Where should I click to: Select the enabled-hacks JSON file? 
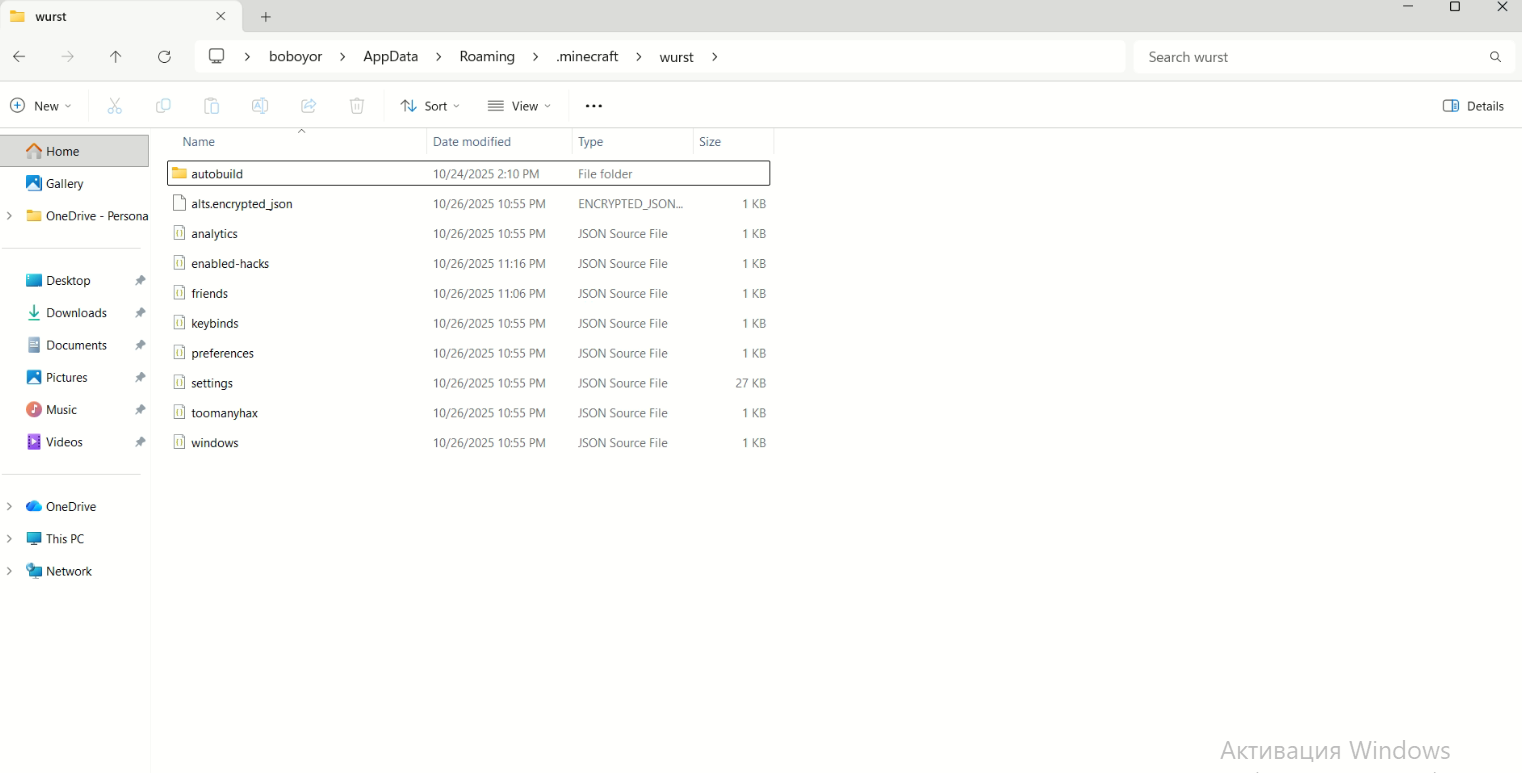tap(230, 264)
